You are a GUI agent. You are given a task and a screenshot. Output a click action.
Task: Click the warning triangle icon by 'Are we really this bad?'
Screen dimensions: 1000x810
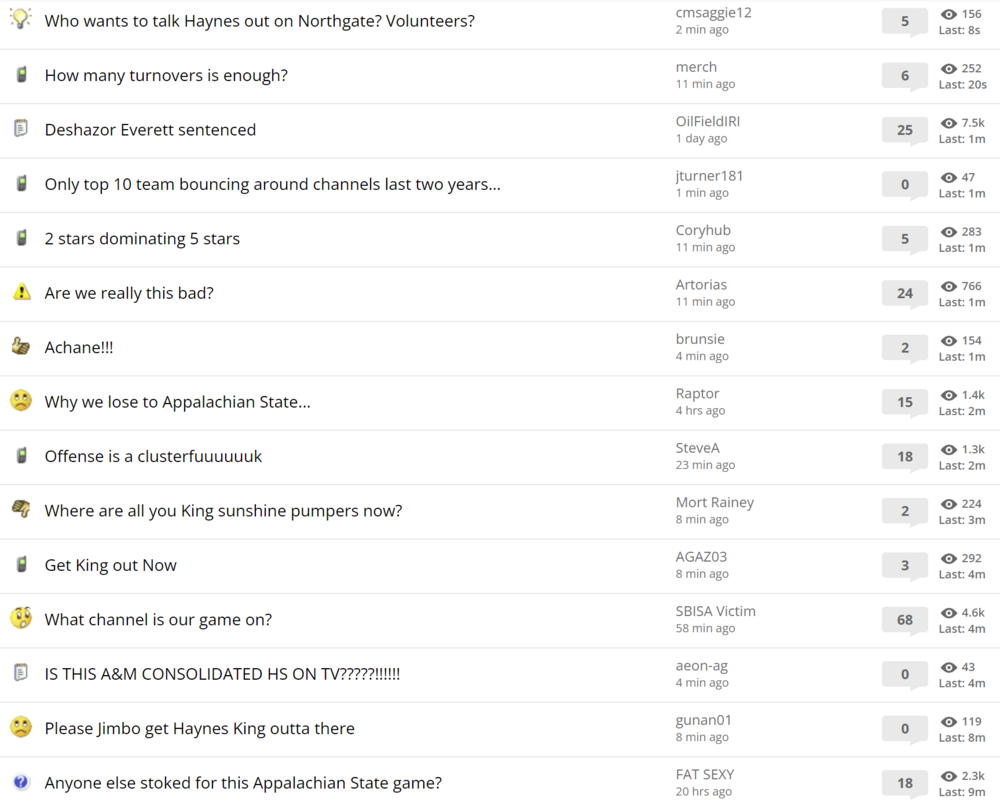(x=21, y=292)
